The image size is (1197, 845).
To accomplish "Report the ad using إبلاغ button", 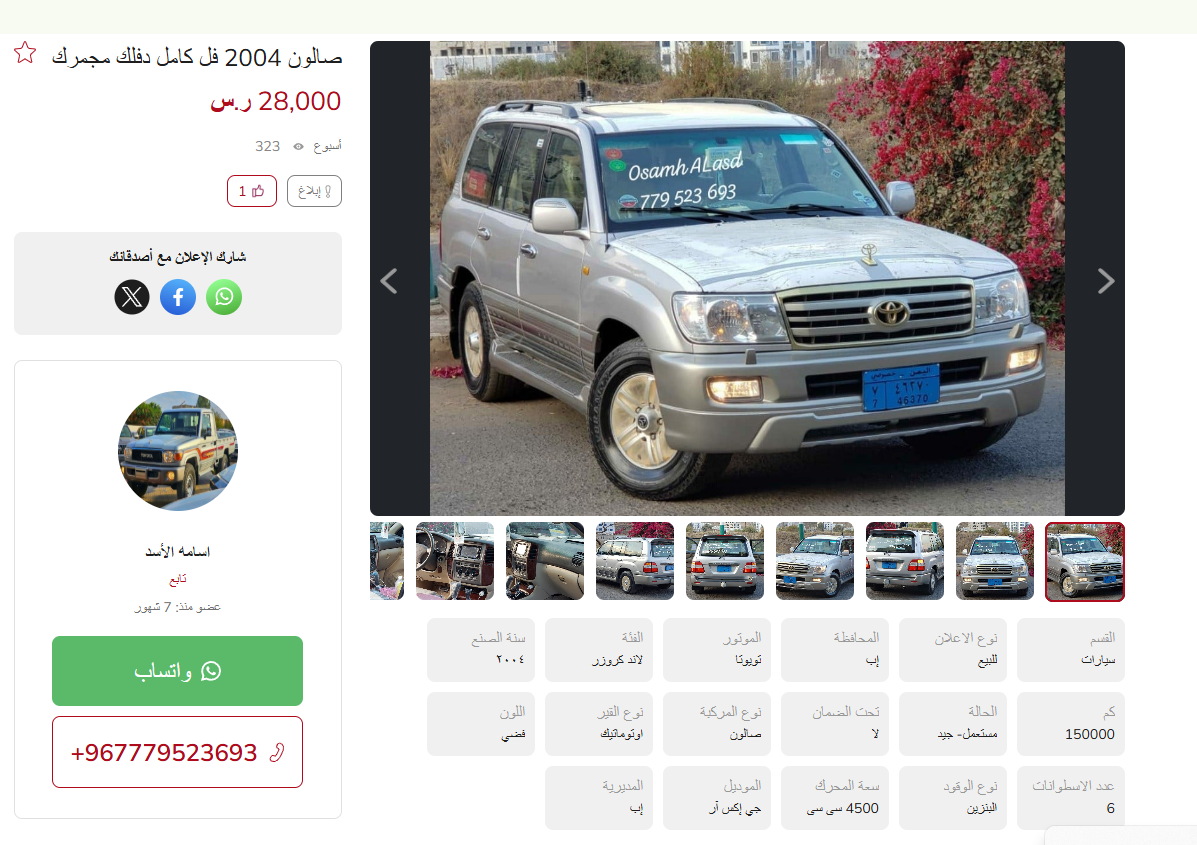I will pyautogui.click(x=315, y=191).
